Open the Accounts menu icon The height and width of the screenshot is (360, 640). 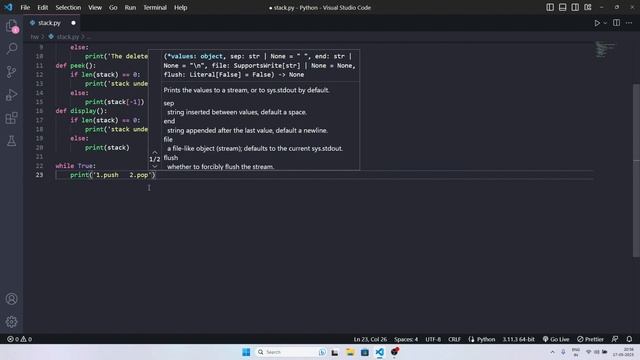click(x=11, y=299)
